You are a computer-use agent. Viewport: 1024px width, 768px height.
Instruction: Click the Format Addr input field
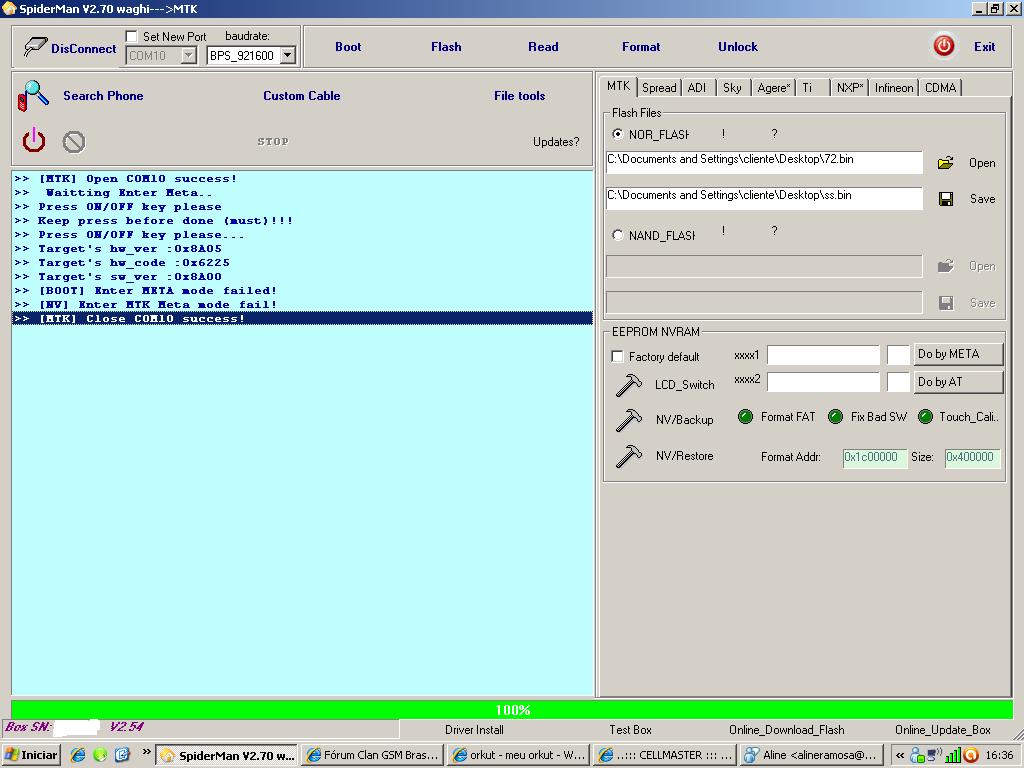875,457
